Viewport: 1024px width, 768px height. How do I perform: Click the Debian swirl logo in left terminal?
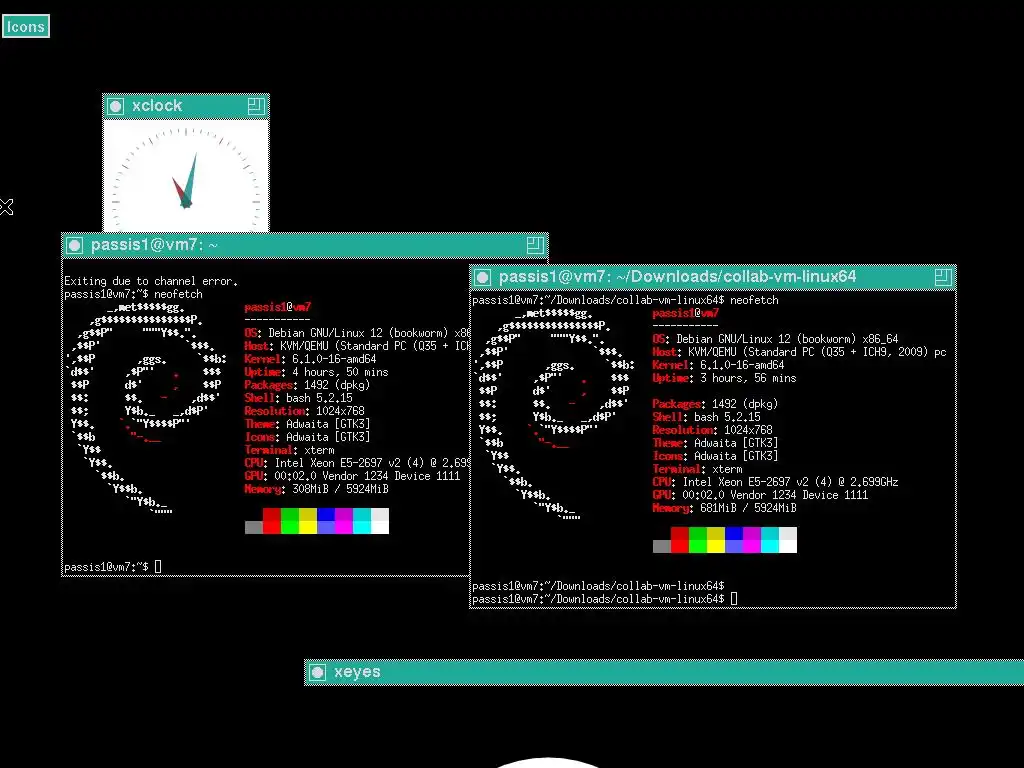coord(146,408)
